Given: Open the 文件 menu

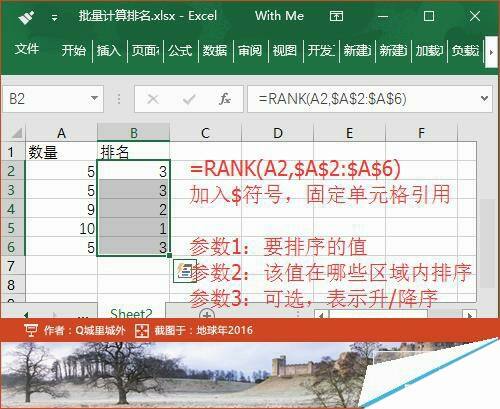Looking at the screenshot, I should [x=27, y=49].
